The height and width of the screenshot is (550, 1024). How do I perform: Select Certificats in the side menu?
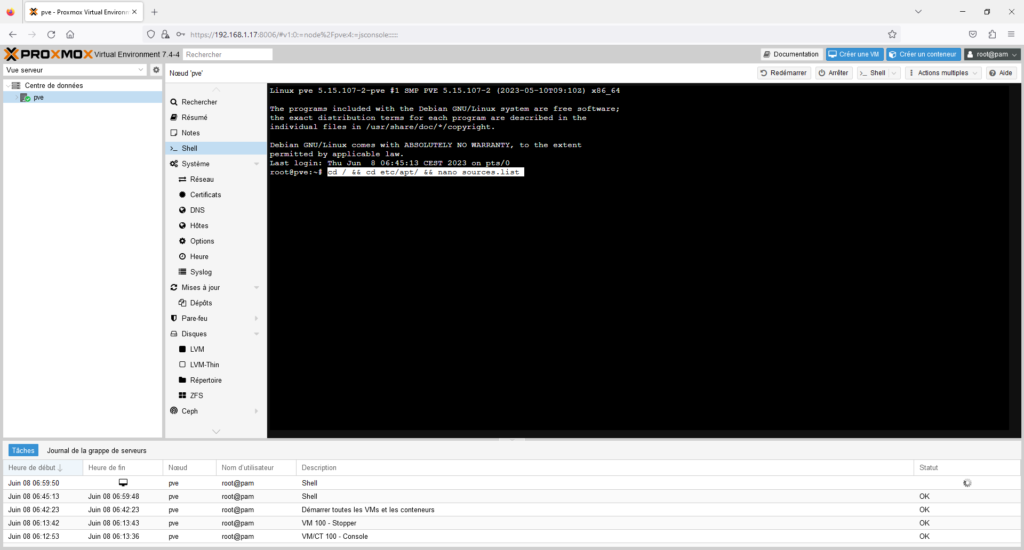(205, 194)
